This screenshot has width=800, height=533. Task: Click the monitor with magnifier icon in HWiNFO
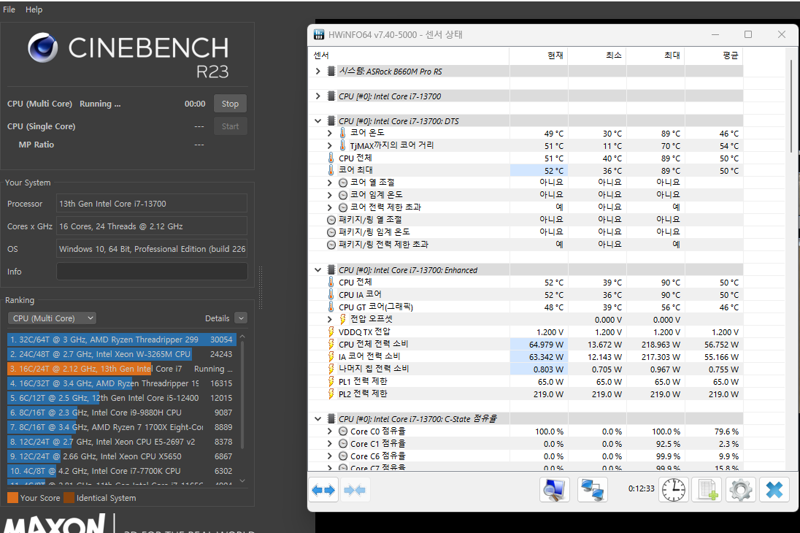555,490
